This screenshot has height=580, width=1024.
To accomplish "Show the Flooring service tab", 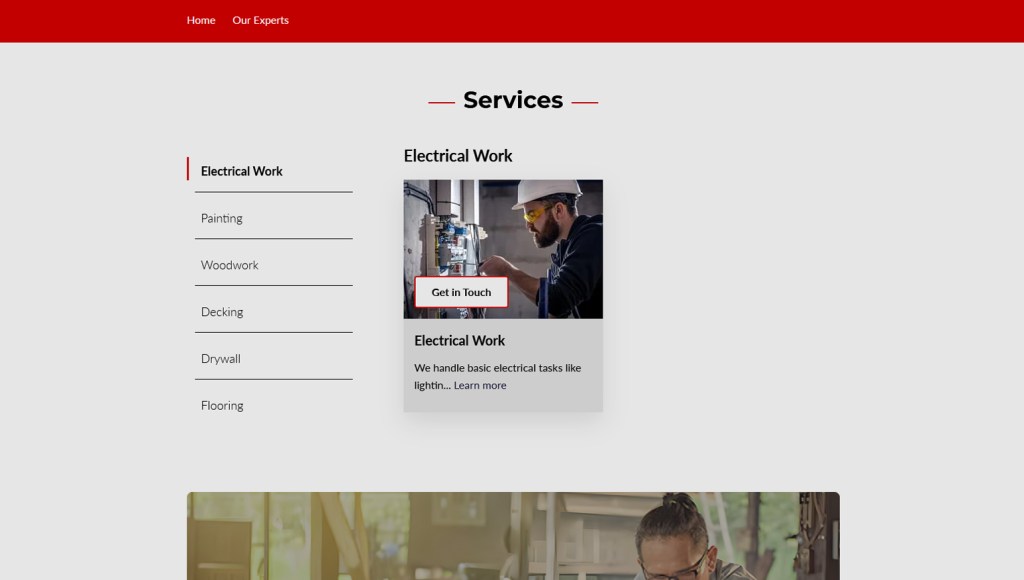I will pos(222,406).
